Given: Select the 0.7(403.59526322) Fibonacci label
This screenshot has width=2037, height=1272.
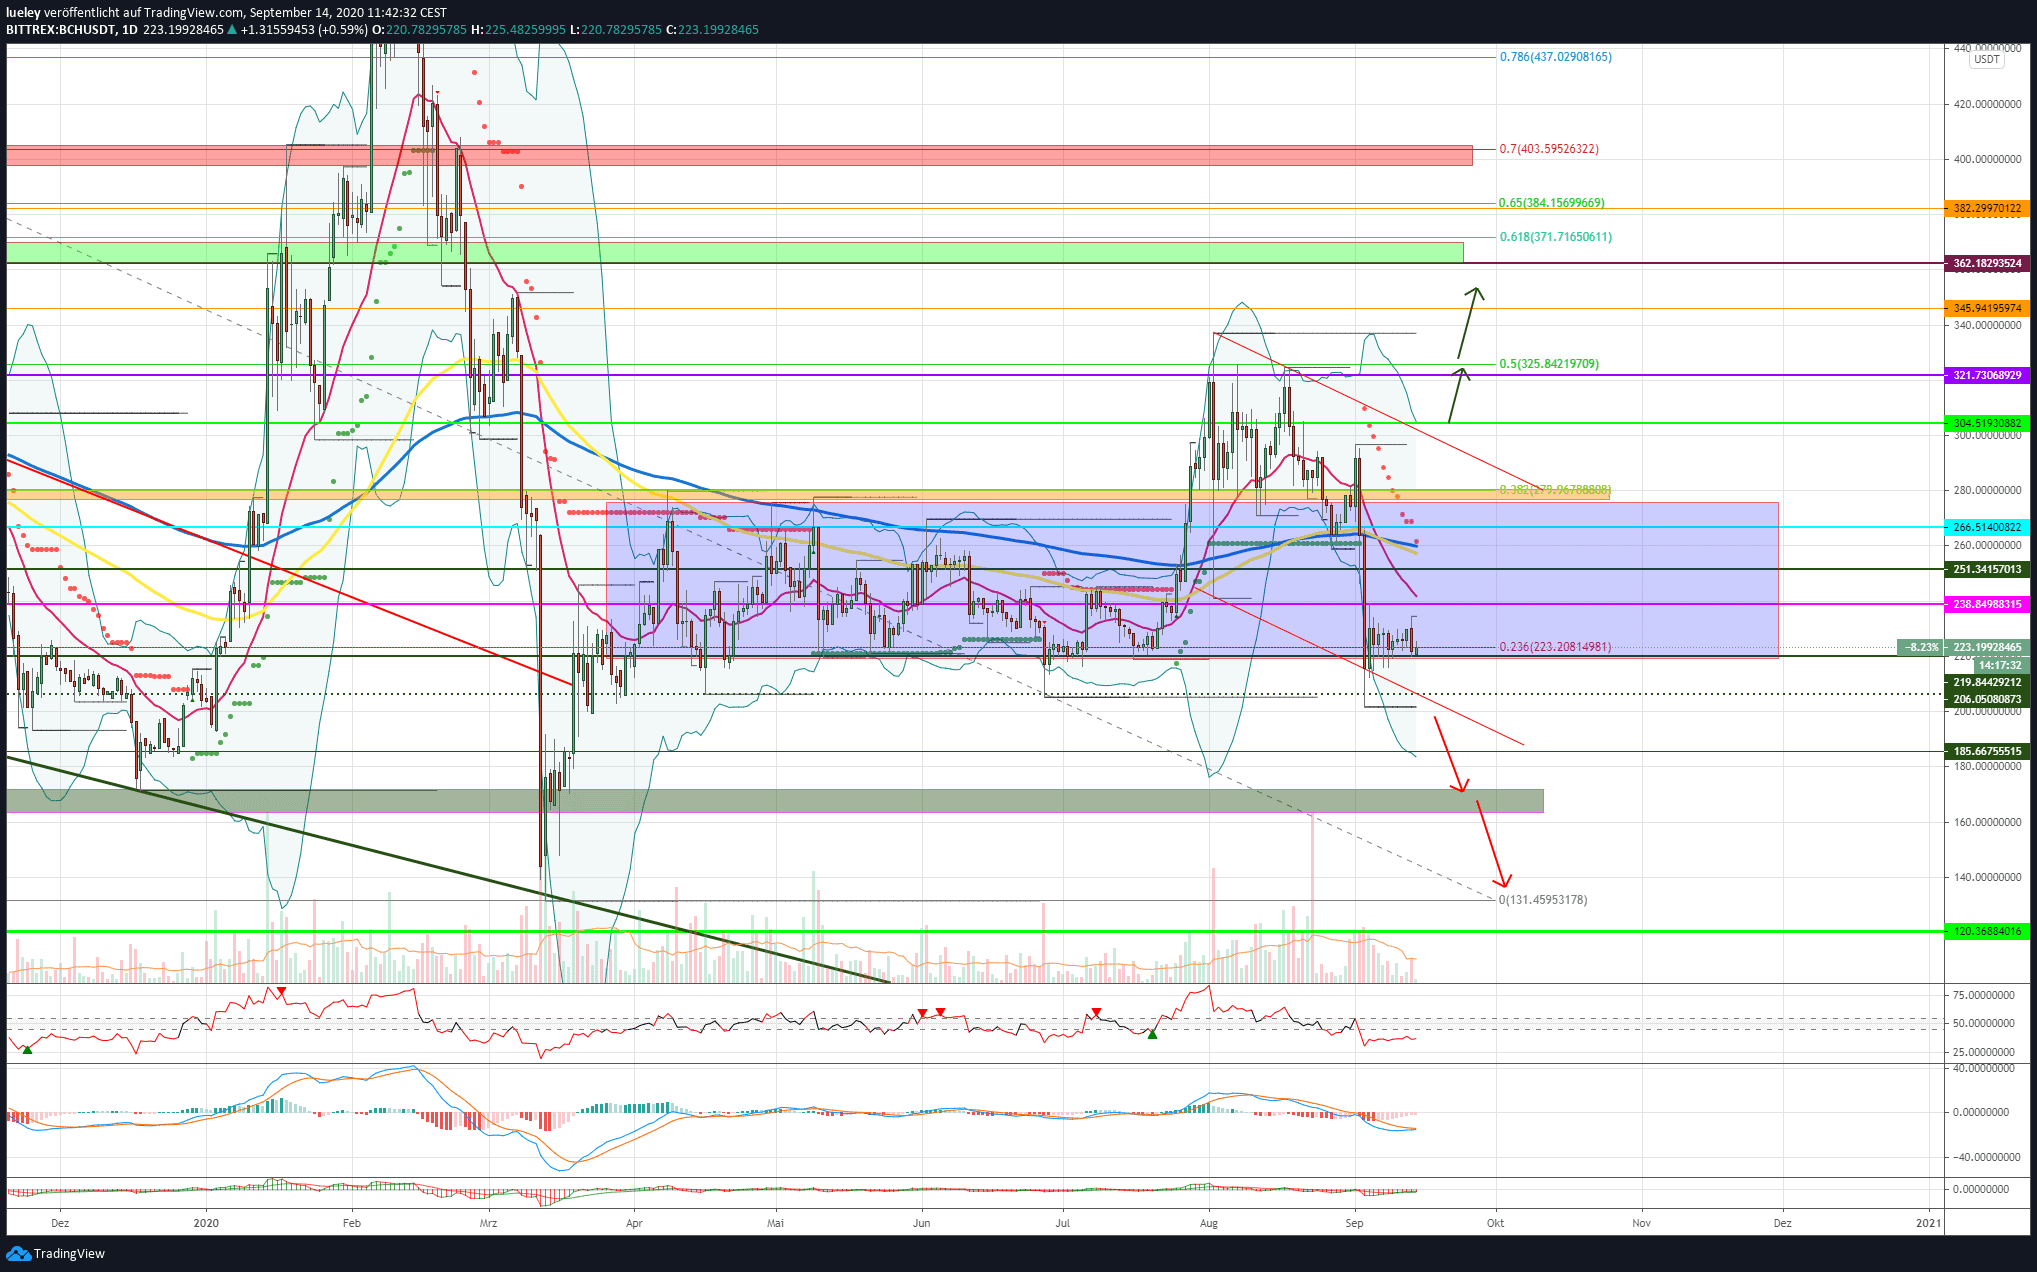Looking at the screenshot, I should coord(1548,149).
